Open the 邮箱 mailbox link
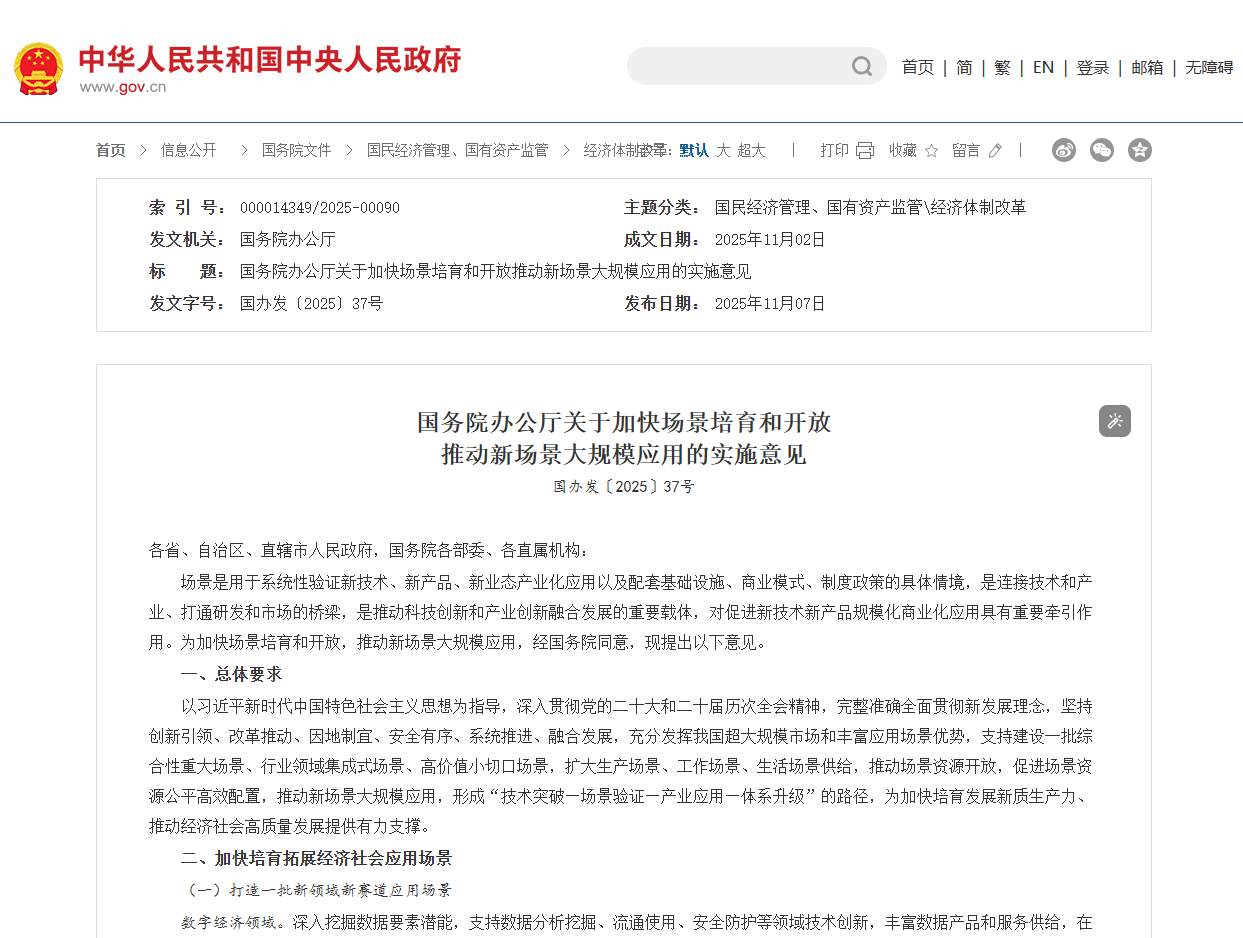Screen dimensions: 1243x938 click(x=1147, y=67)
